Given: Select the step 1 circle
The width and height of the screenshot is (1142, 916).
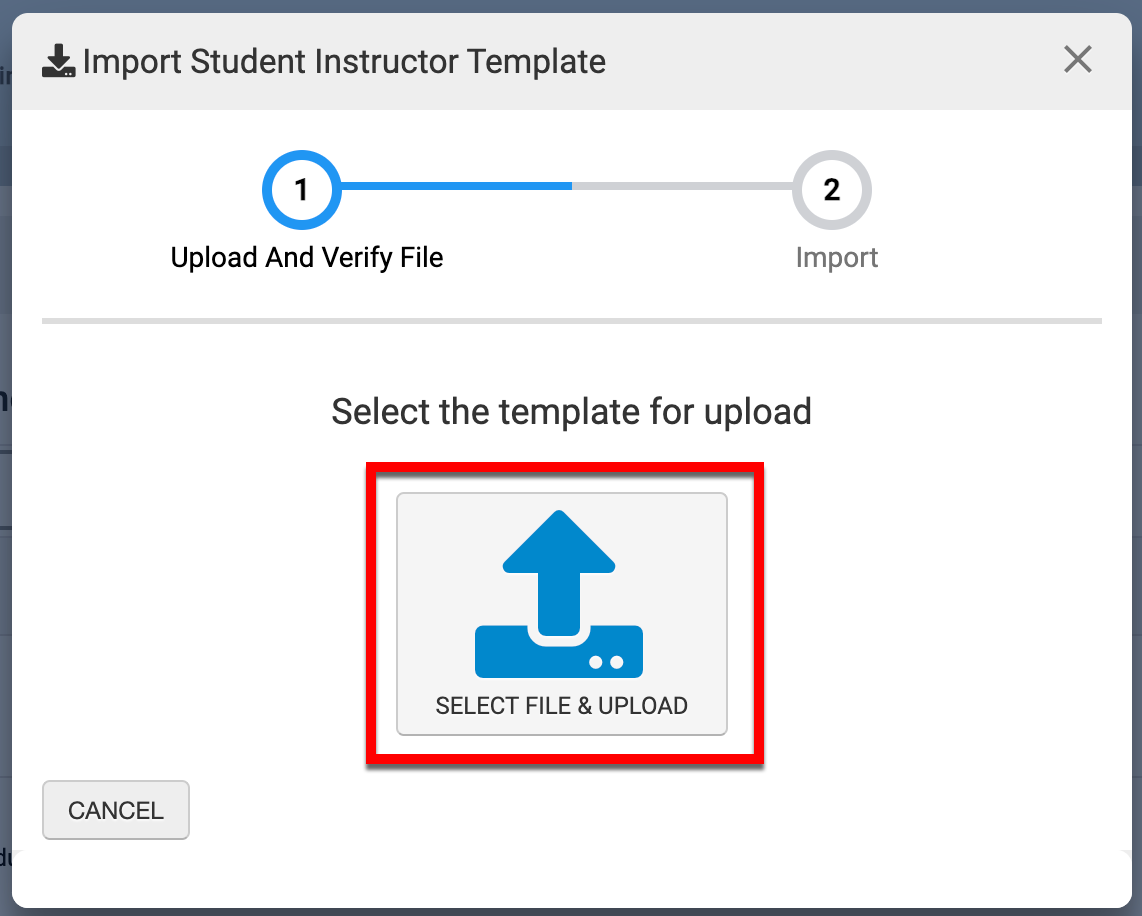Looking at the screenshot, I should coord(302,189).
